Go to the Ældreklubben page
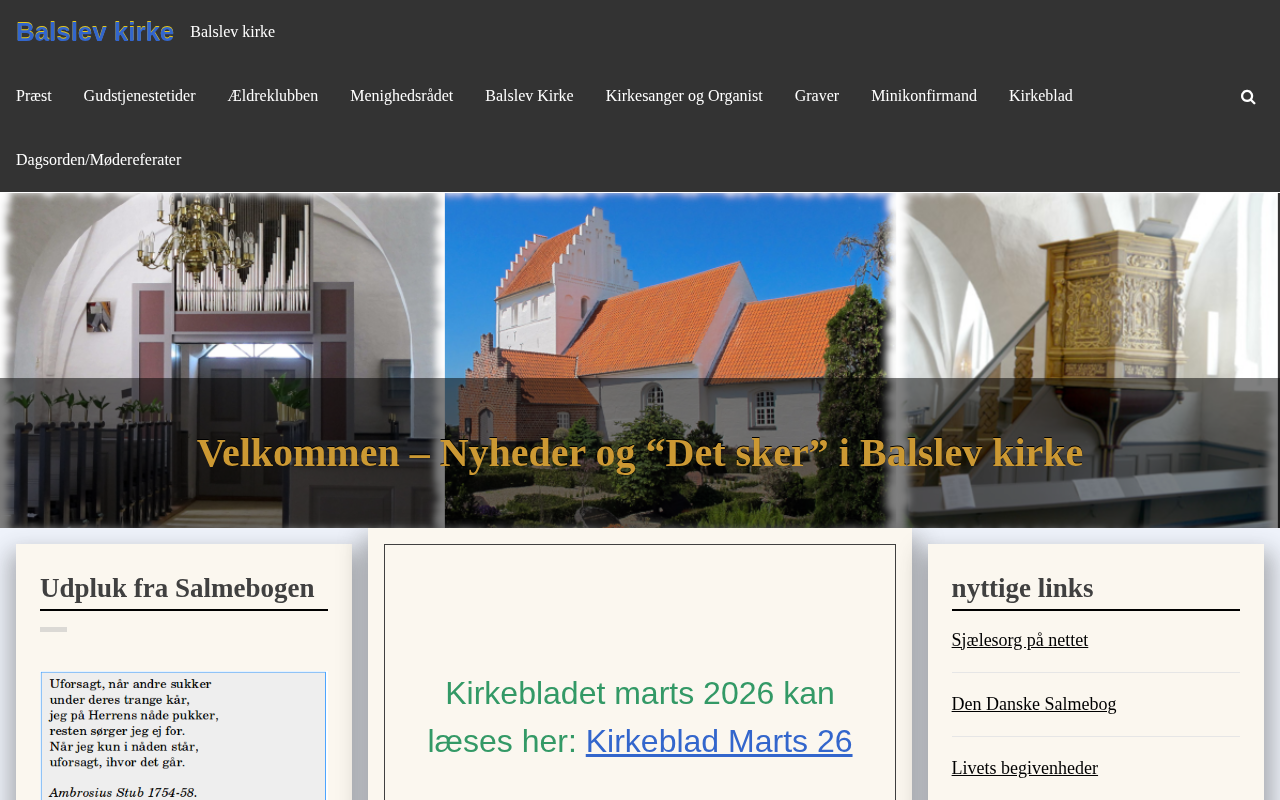This screenshot has width=1280, height=800. [x=273, y=96]
